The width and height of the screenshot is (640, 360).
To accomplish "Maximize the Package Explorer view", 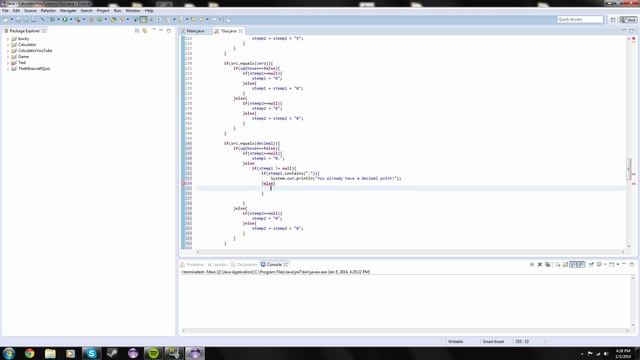I will pos(169,31).
